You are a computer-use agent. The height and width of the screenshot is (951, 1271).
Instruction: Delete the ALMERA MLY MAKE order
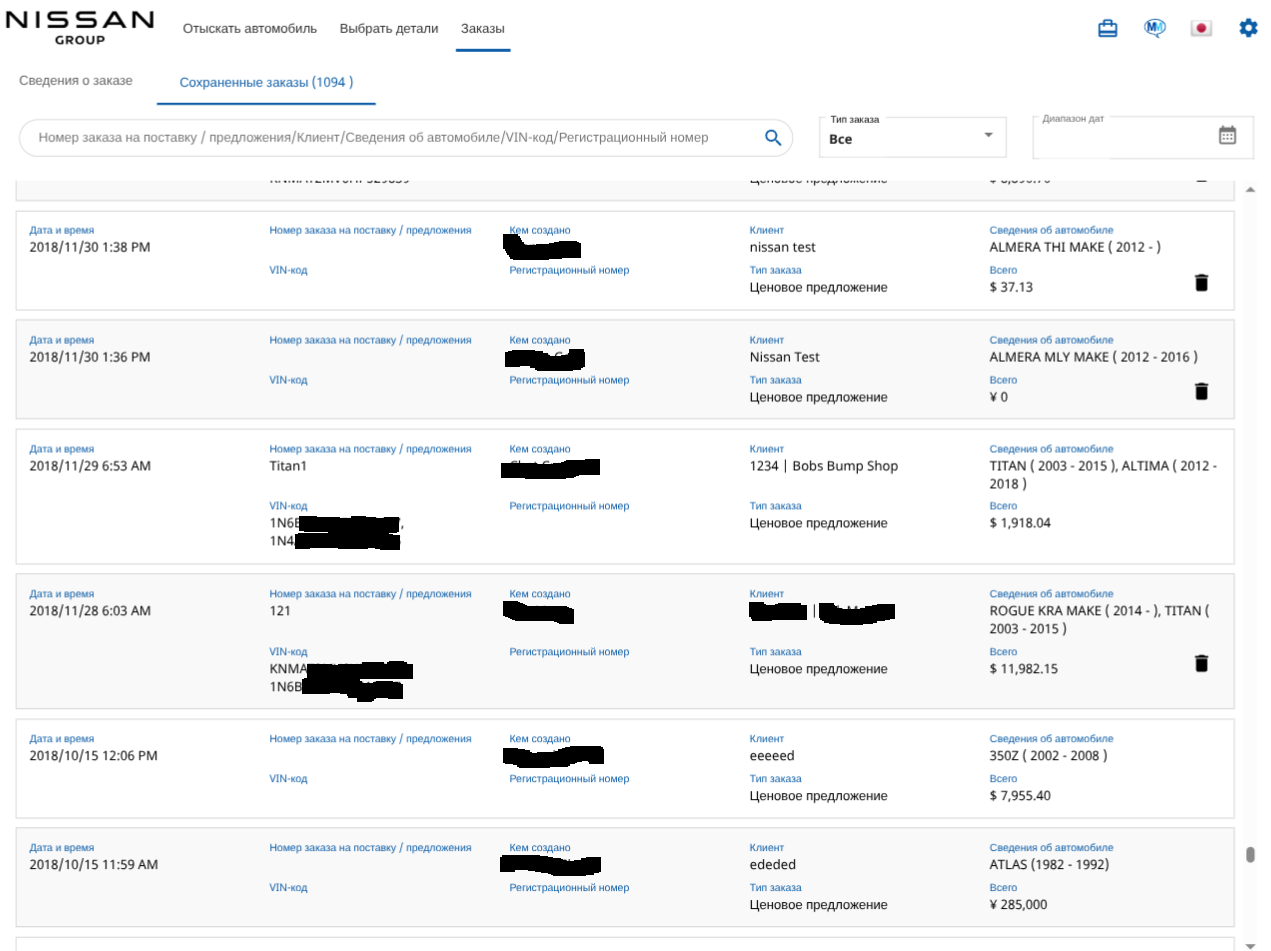coord(1201,392)
